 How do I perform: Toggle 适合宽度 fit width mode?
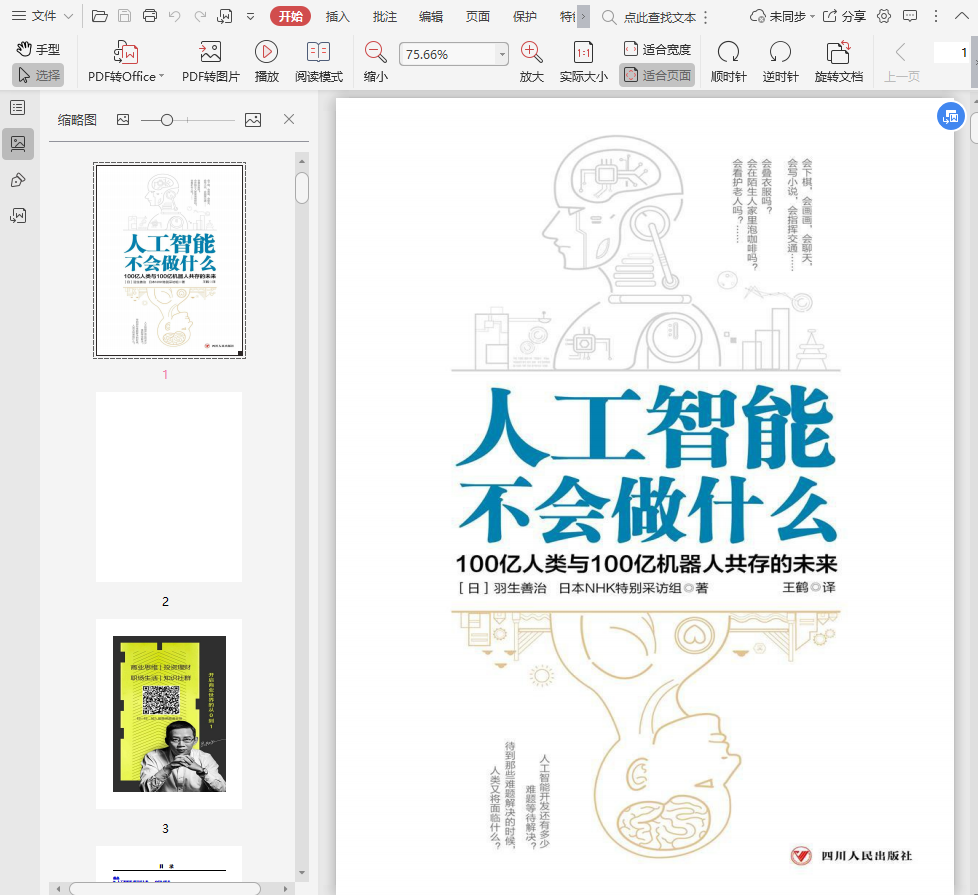(657, 49)
